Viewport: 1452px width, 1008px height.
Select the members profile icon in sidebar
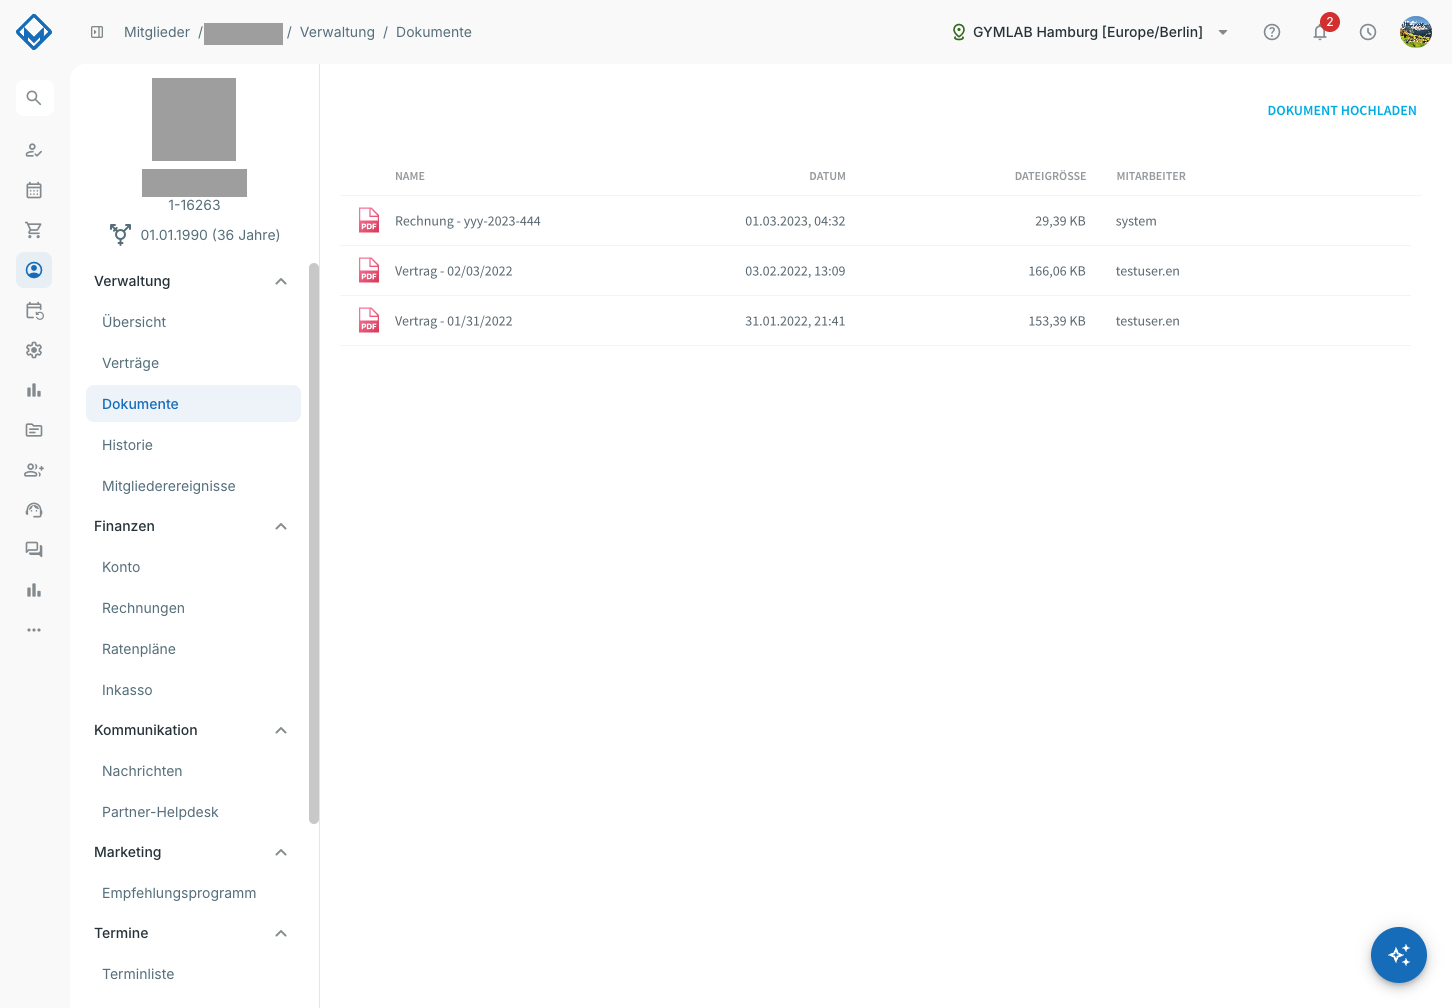34,270
